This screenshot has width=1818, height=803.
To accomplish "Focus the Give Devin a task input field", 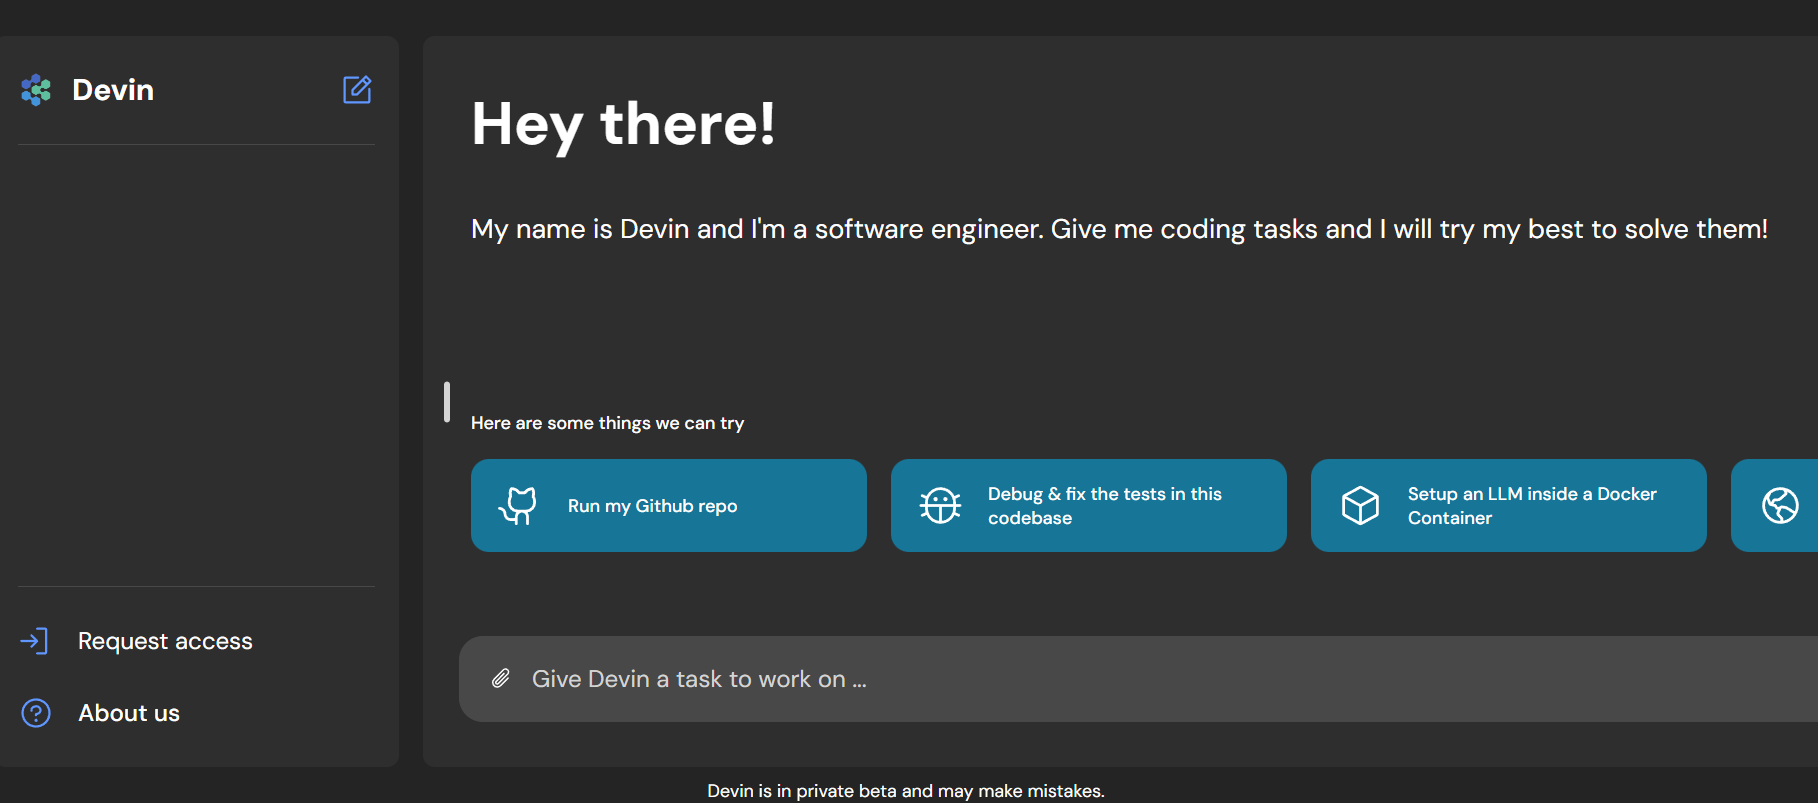I will tap(1138, 679).
